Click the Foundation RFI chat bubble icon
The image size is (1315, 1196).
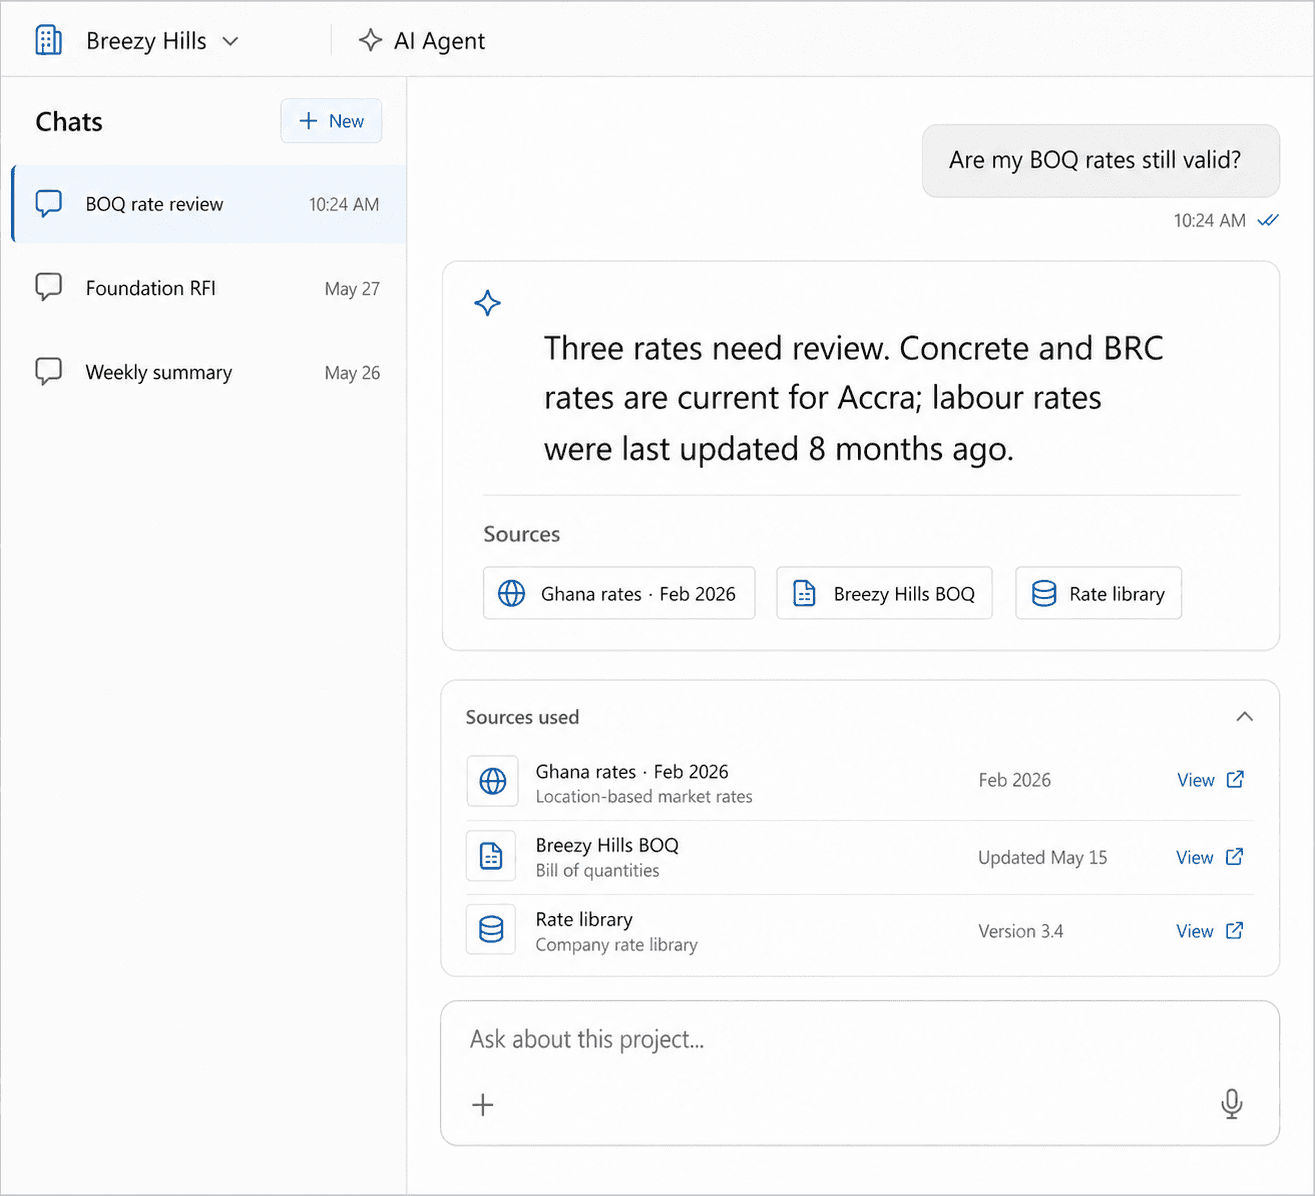click(48, 288)
